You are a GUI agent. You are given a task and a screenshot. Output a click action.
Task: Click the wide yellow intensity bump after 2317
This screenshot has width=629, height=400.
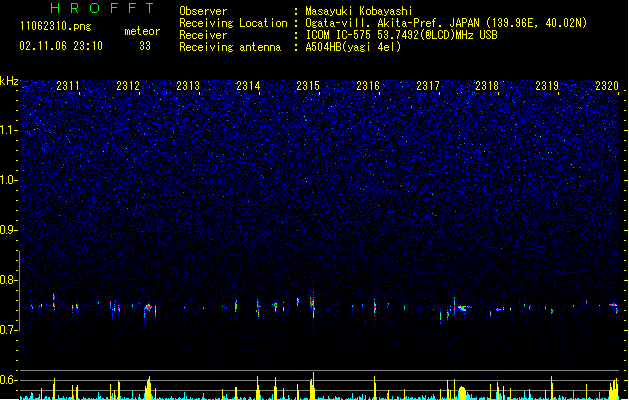click(x=462, y=393)
